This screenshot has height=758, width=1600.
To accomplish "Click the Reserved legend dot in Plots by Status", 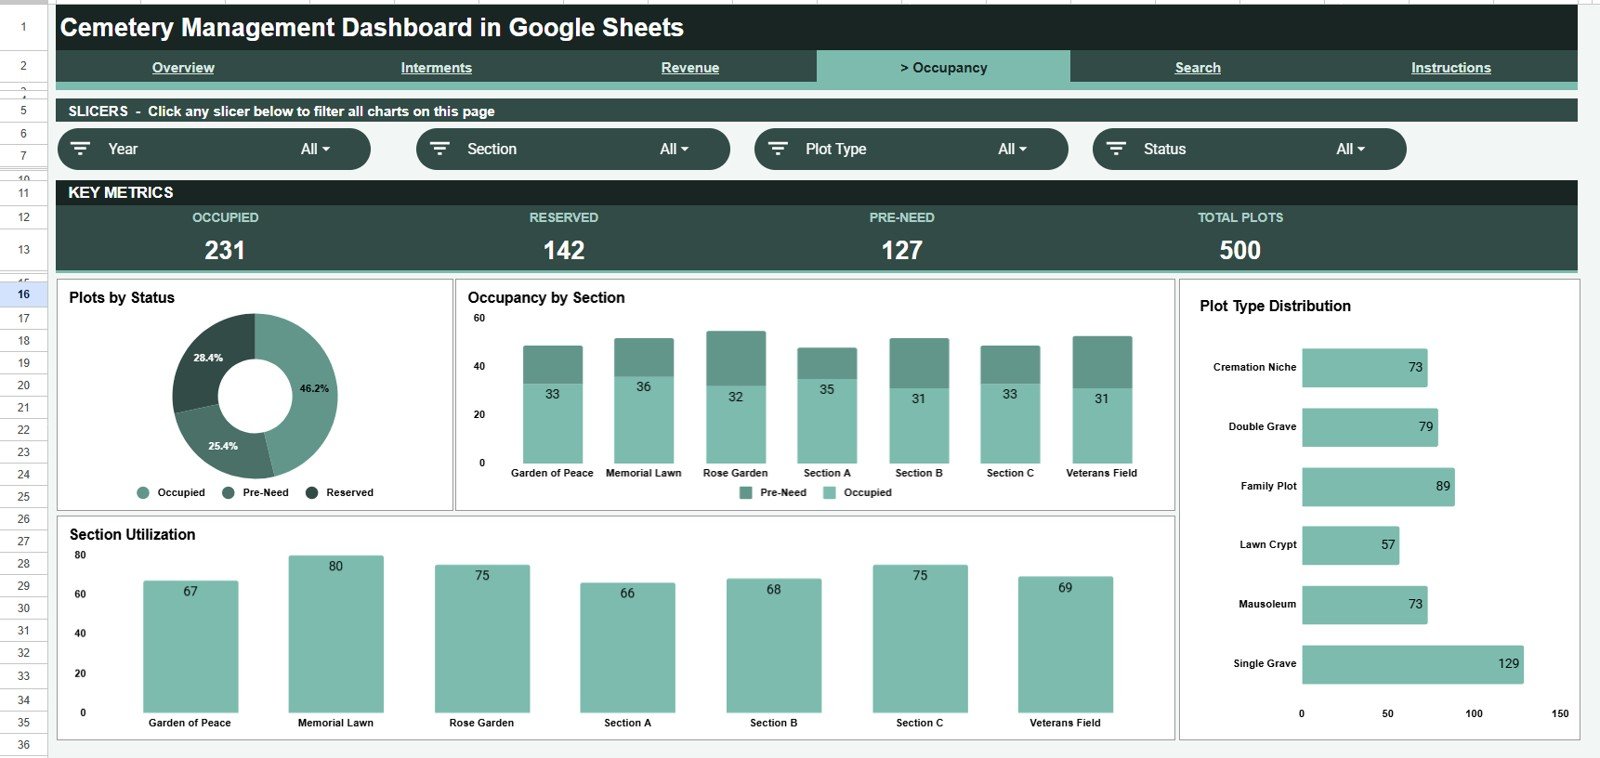I will 312,493.
